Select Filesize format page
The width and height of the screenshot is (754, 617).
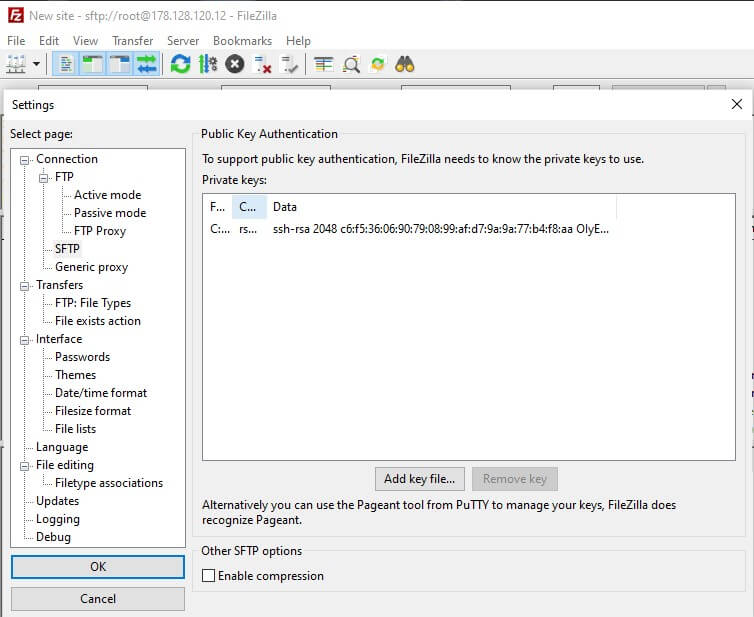click(x=93, y=411)
